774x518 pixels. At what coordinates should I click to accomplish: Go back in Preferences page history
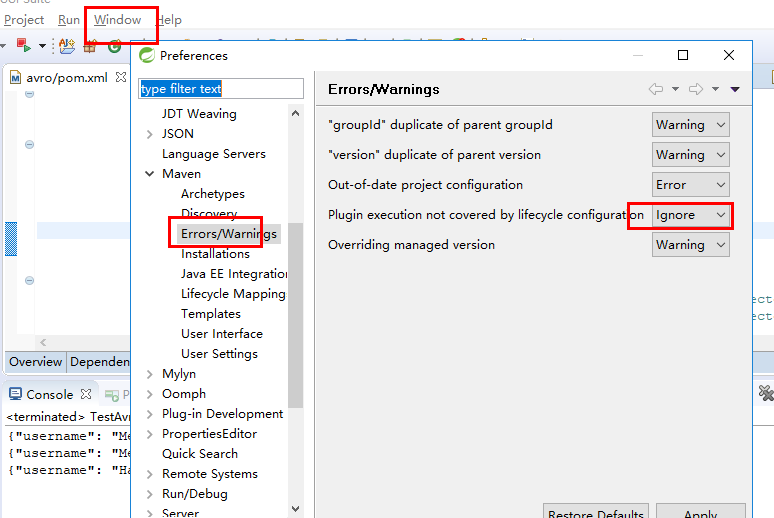pyautogui.click(x=656, y=89)
